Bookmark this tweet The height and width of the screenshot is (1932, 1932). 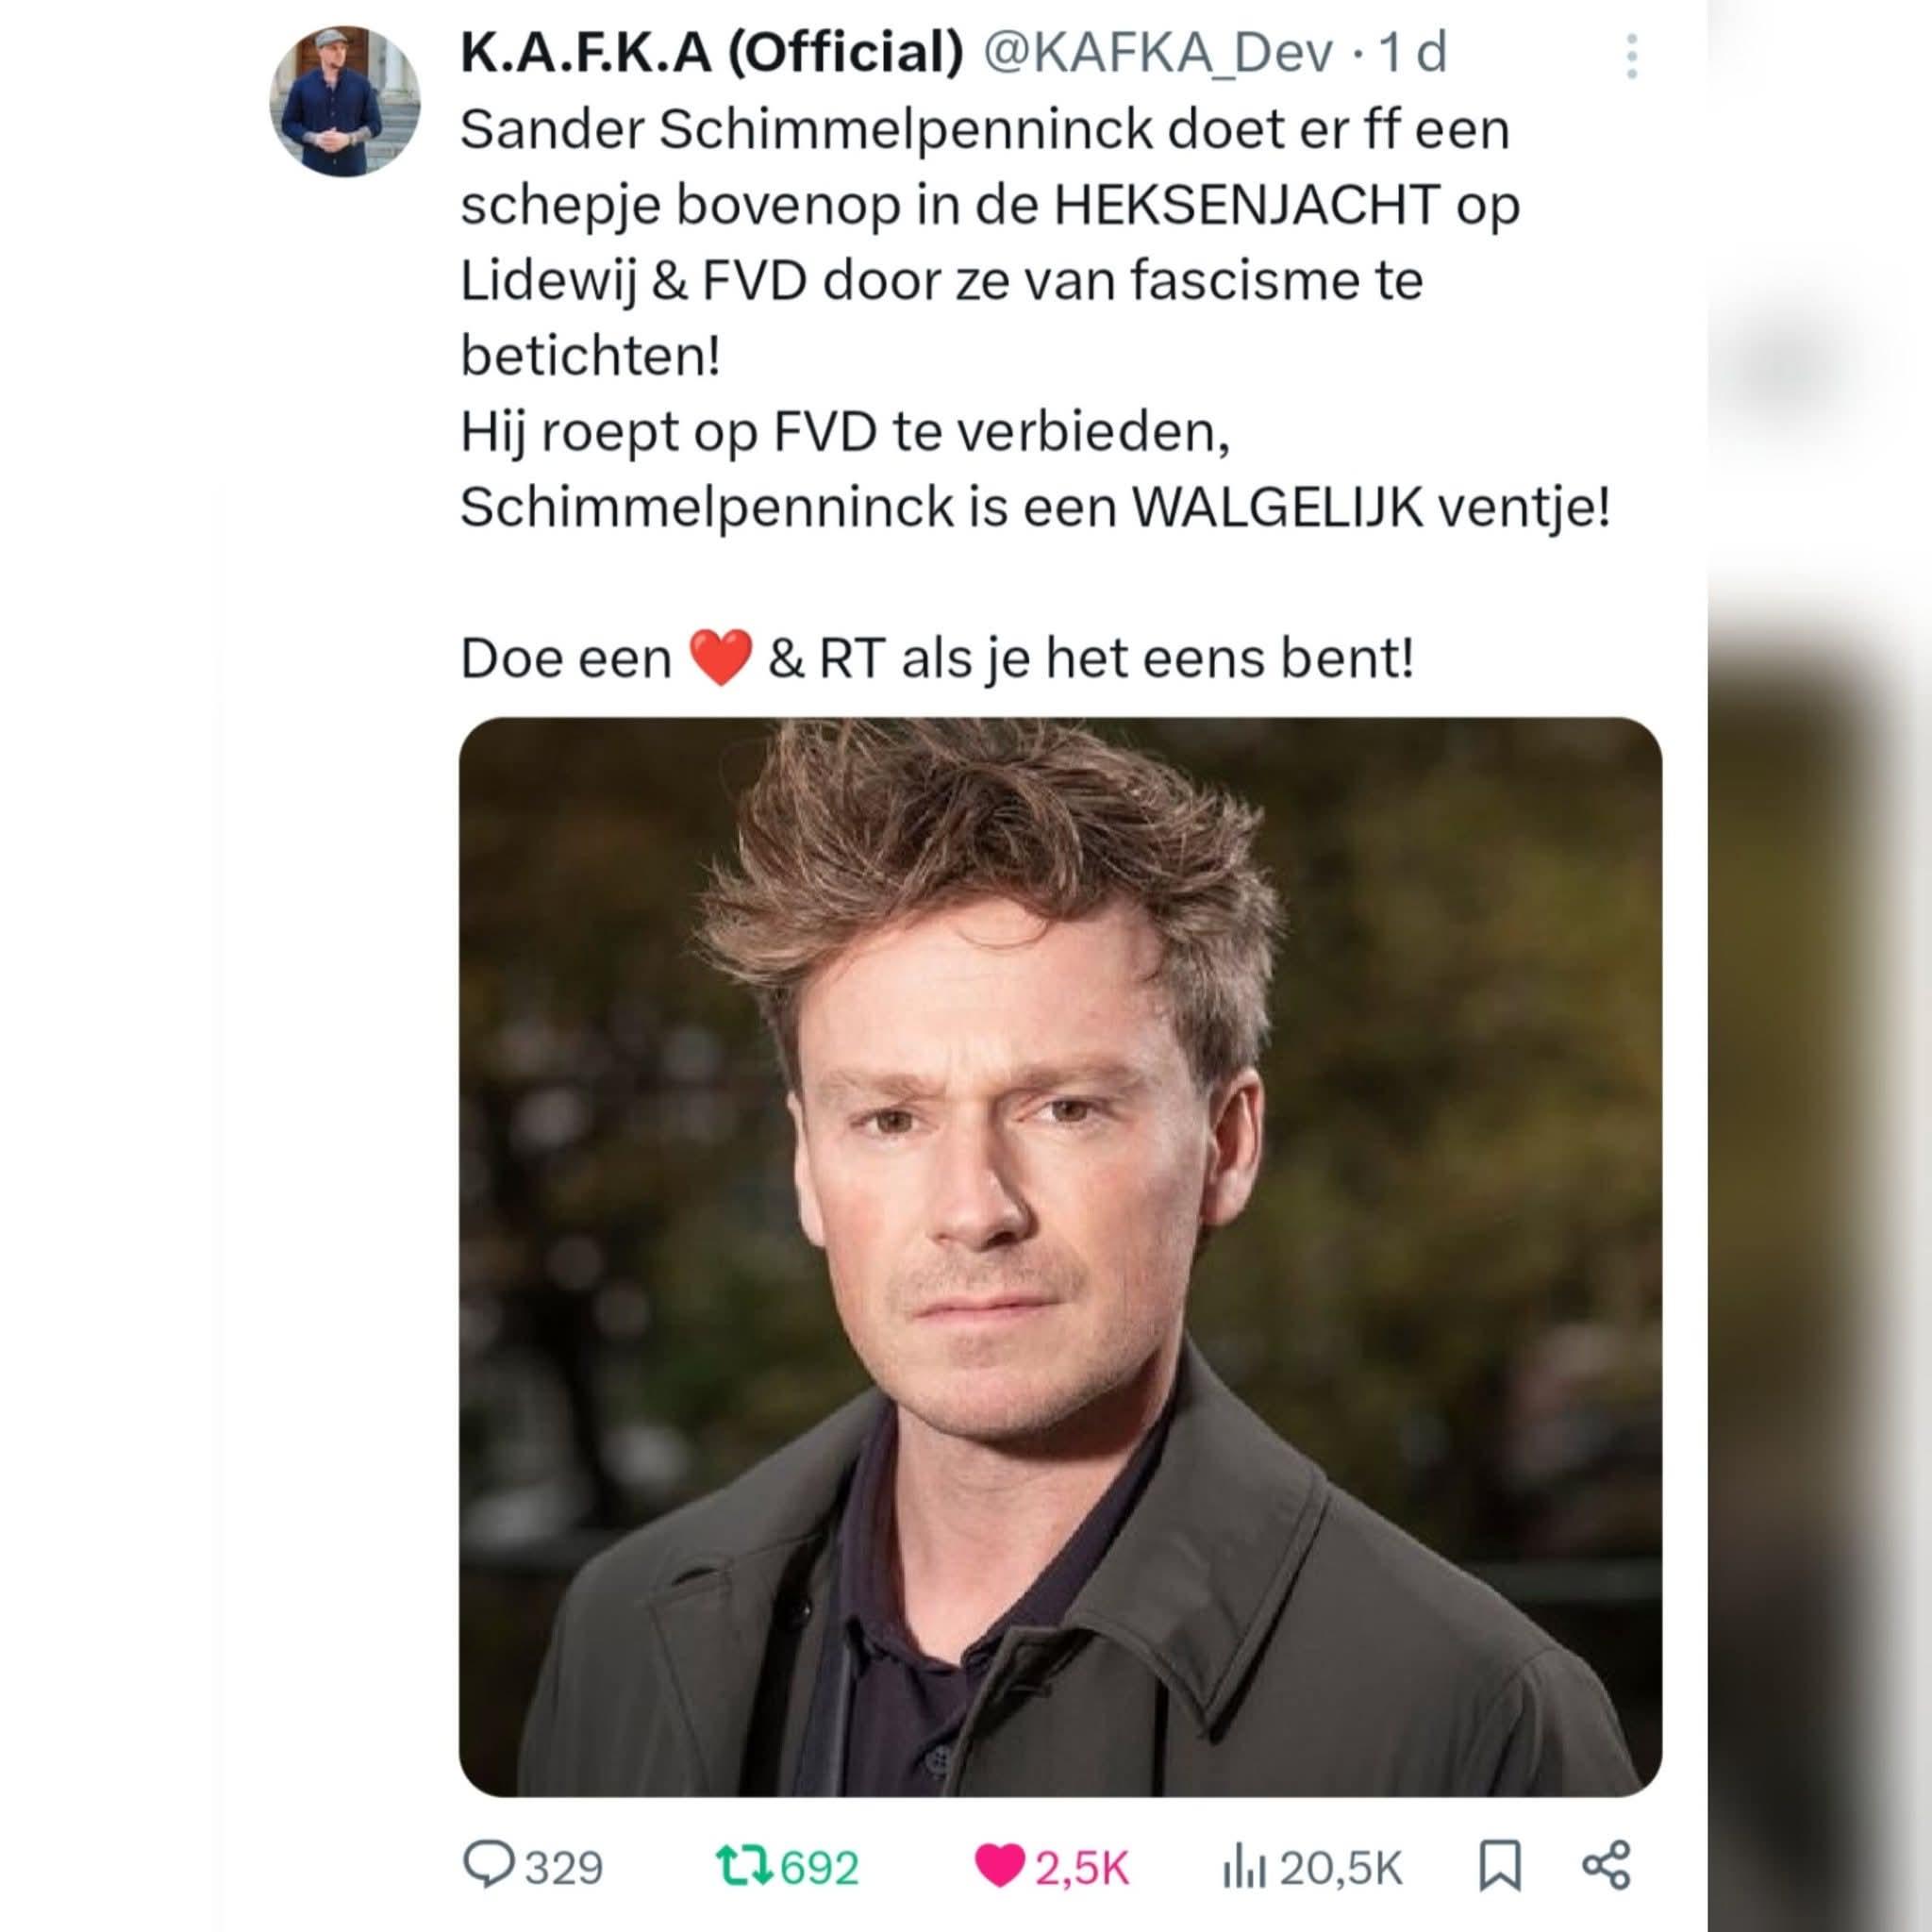[x=1500, y=1866]
